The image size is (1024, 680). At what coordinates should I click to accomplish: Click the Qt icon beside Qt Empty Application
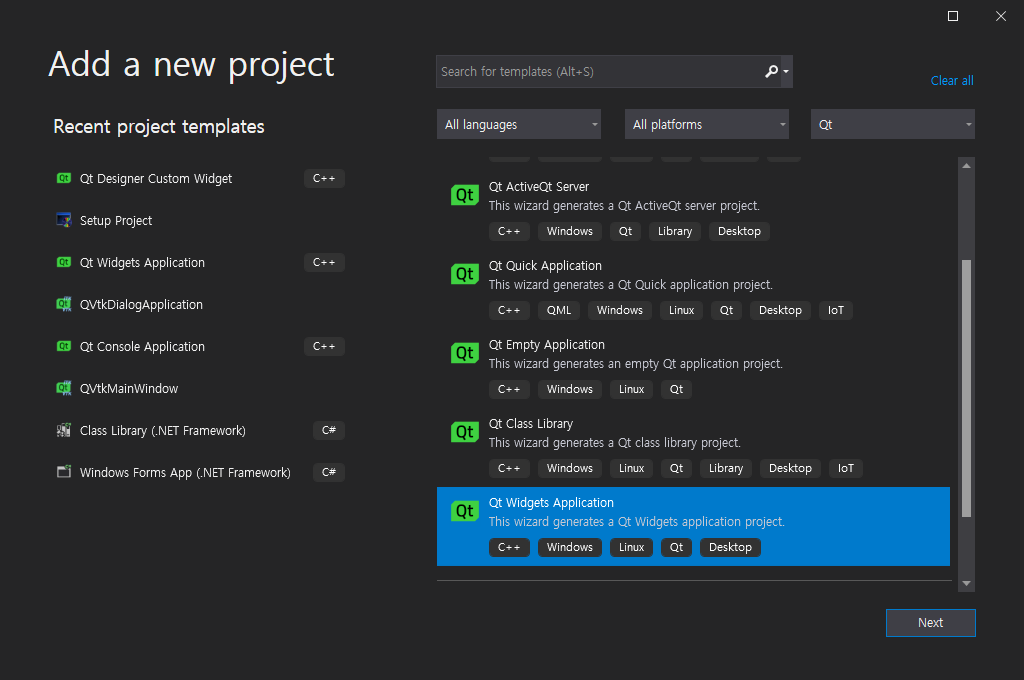464,353
